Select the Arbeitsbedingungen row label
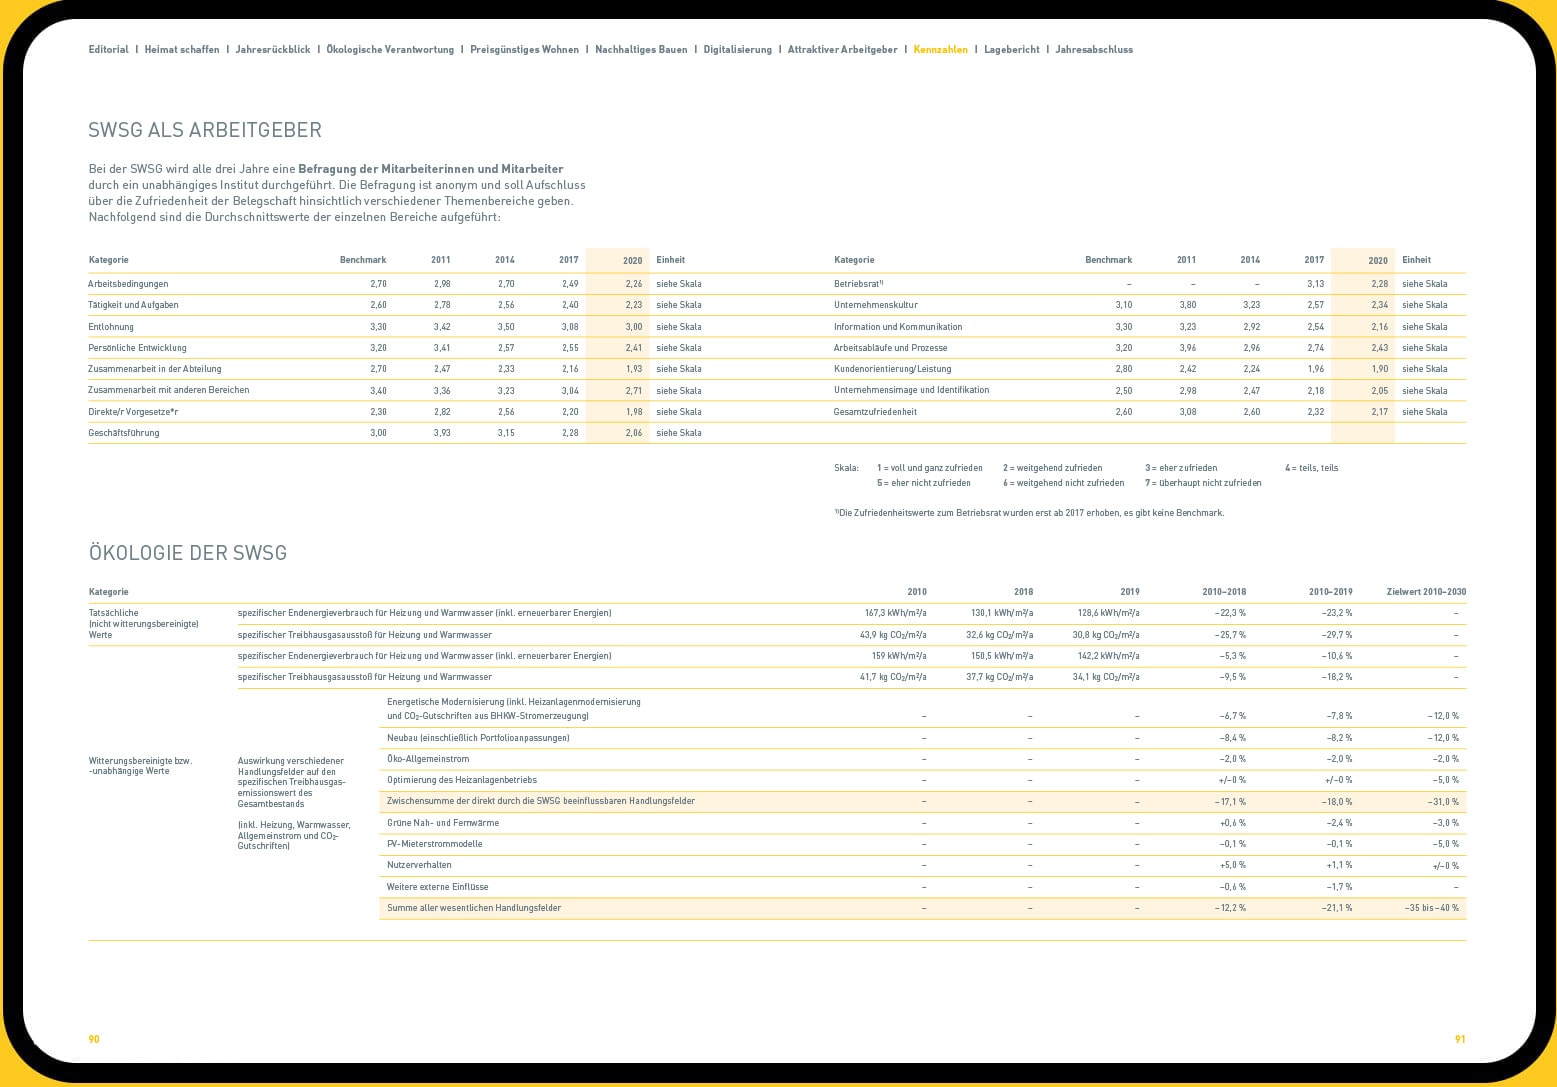This screenshot has width=1557, height=1087. coord(128,284)
